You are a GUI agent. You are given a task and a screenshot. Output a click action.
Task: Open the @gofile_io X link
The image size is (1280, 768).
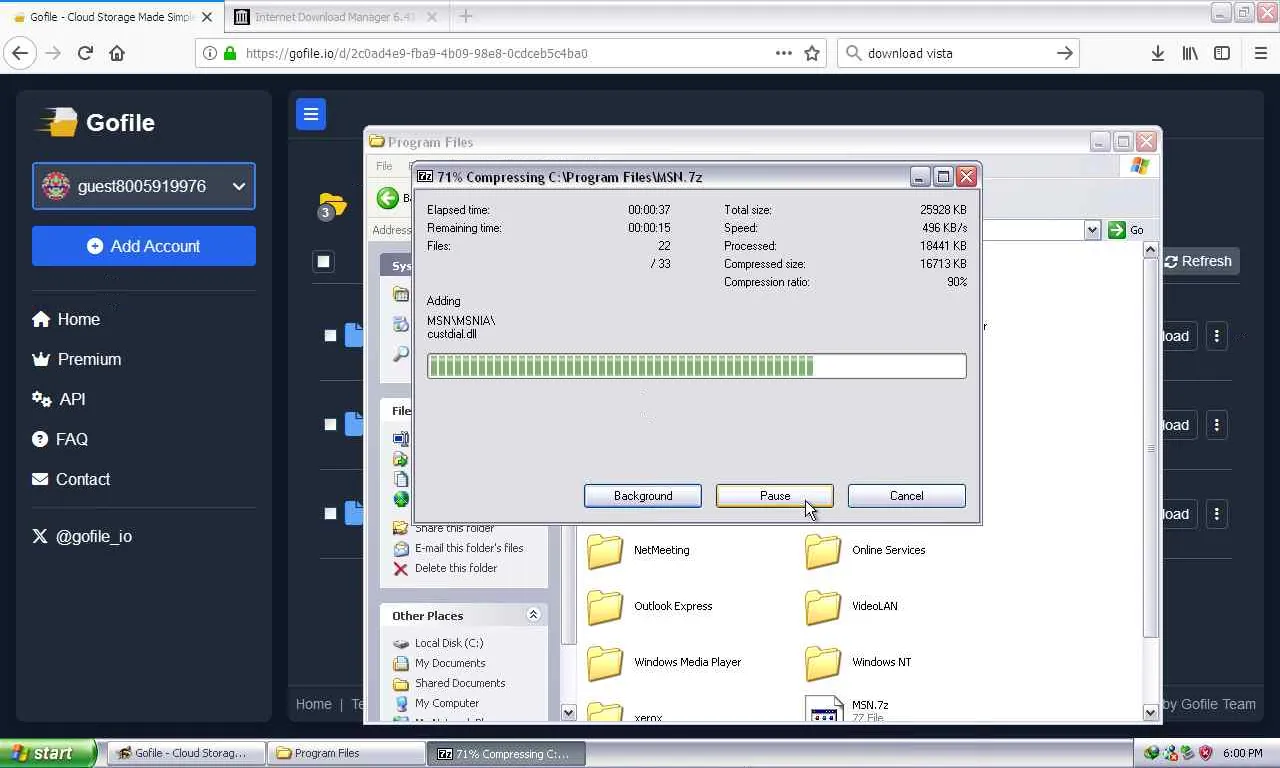pos(82,536)
